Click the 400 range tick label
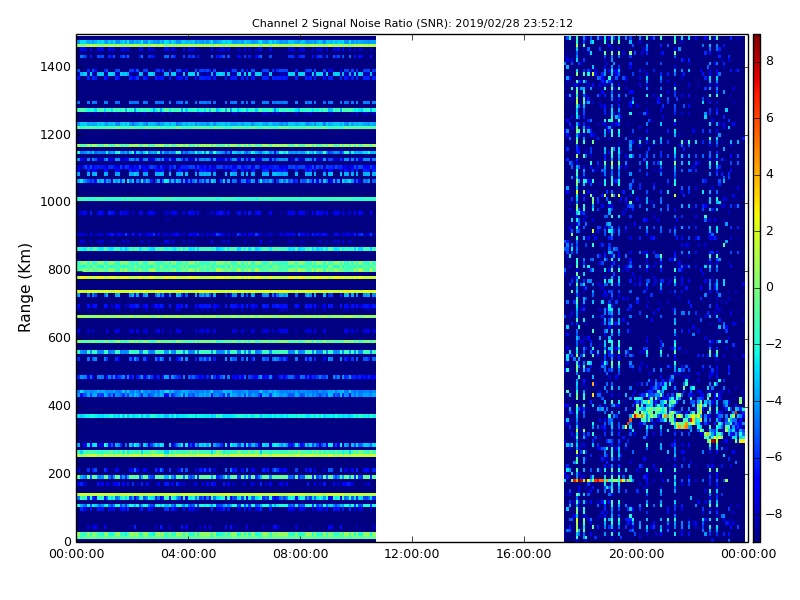This screenshot has width=800, height=600. coord(59,406)
